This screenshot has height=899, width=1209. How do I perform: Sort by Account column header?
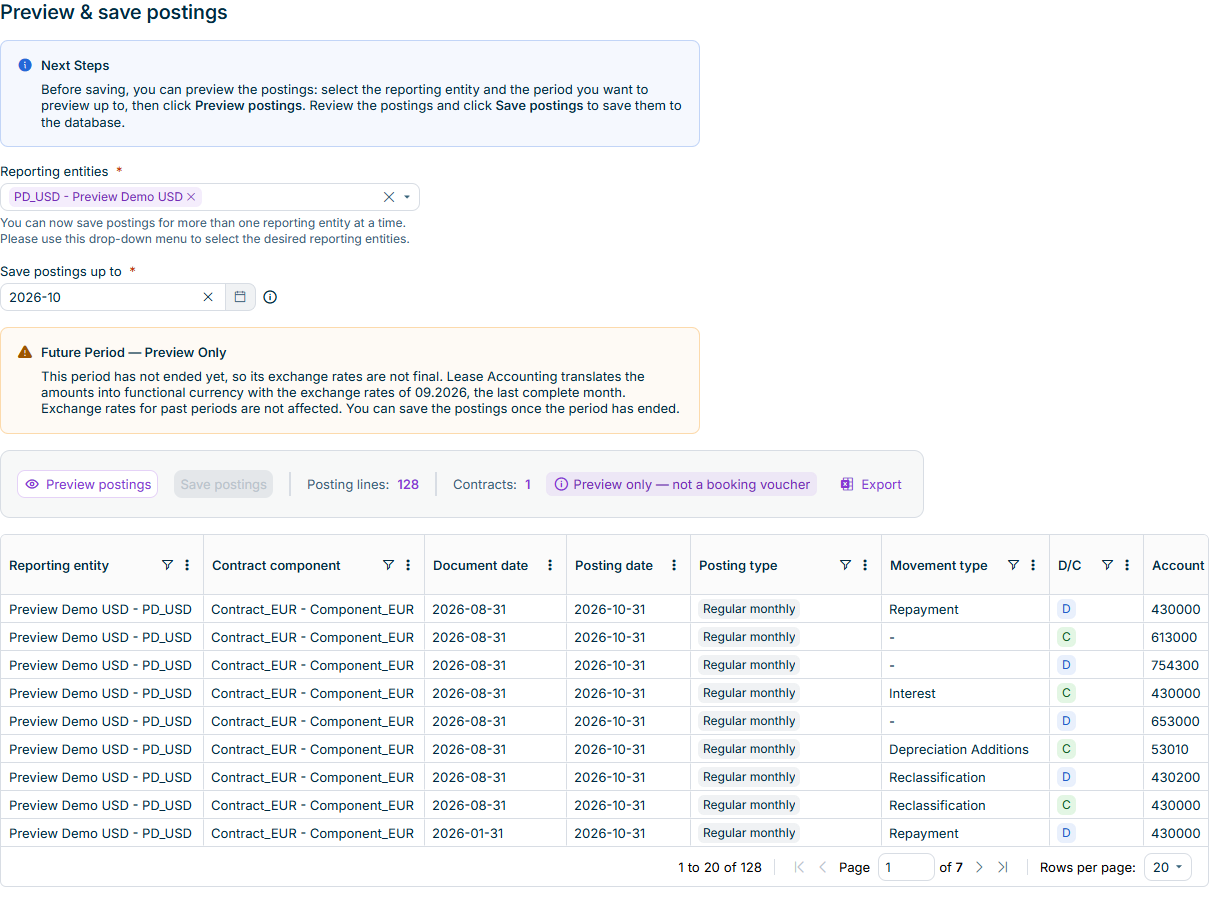1178,565
